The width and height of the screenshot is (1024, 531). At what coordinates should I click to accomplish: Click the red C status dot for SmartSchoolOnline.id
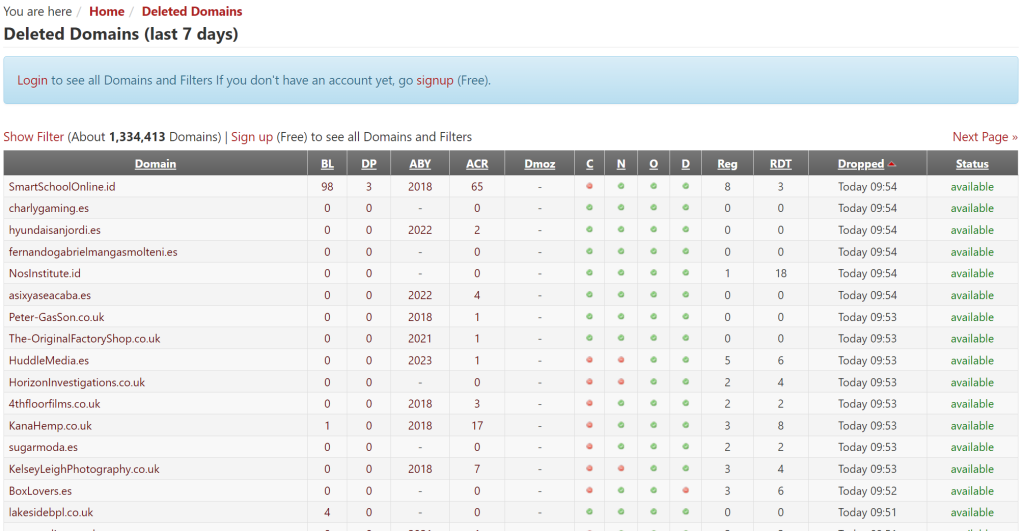coord(589,186)
